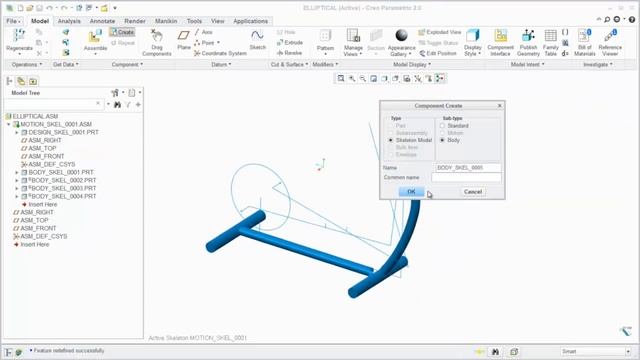Click the Name field containing BODY_SKEL_0005
Image resolution: width=640 pixels, height=360 pixels.
pos(468,168)
